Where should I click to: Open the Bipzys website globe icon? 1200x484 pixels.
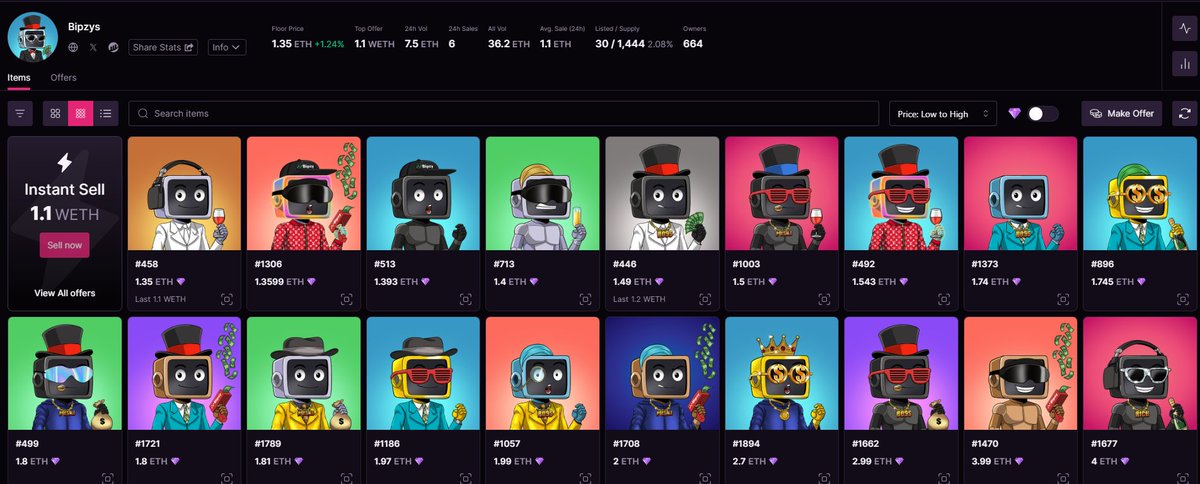(x=73, y=47)
